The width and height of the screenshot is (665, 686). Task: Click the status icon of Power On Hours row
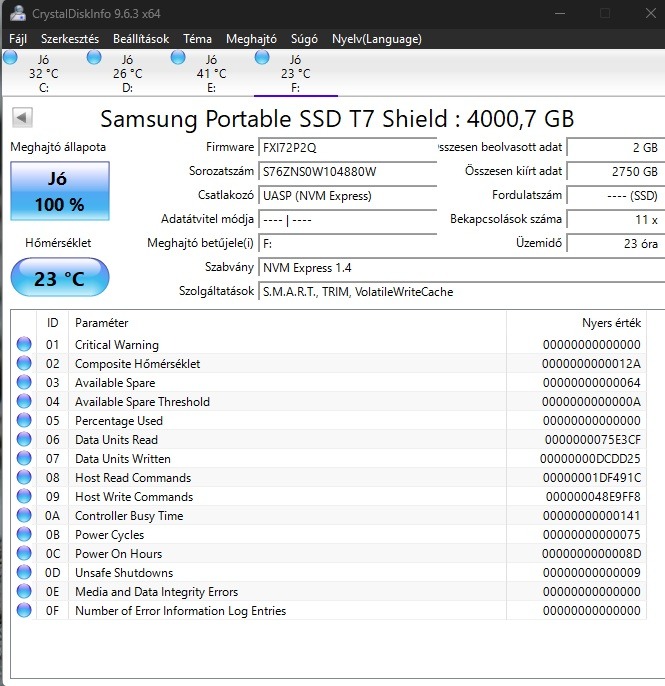24,553
